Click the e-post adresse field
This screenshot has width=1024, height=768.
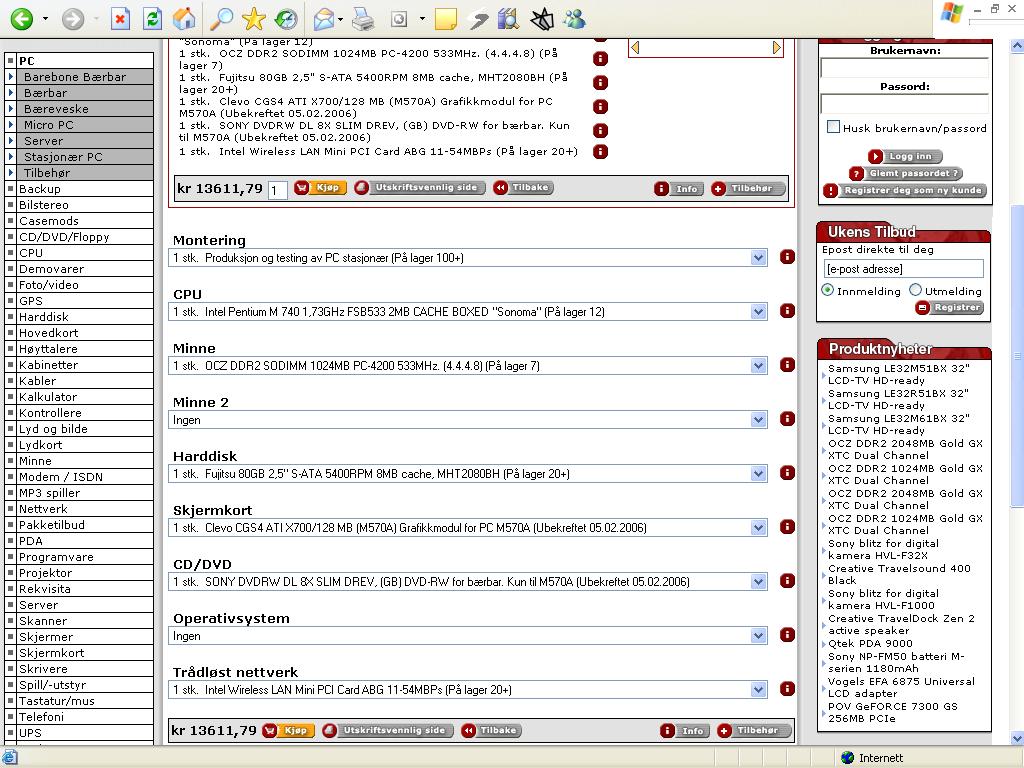(x=904, y=268)
